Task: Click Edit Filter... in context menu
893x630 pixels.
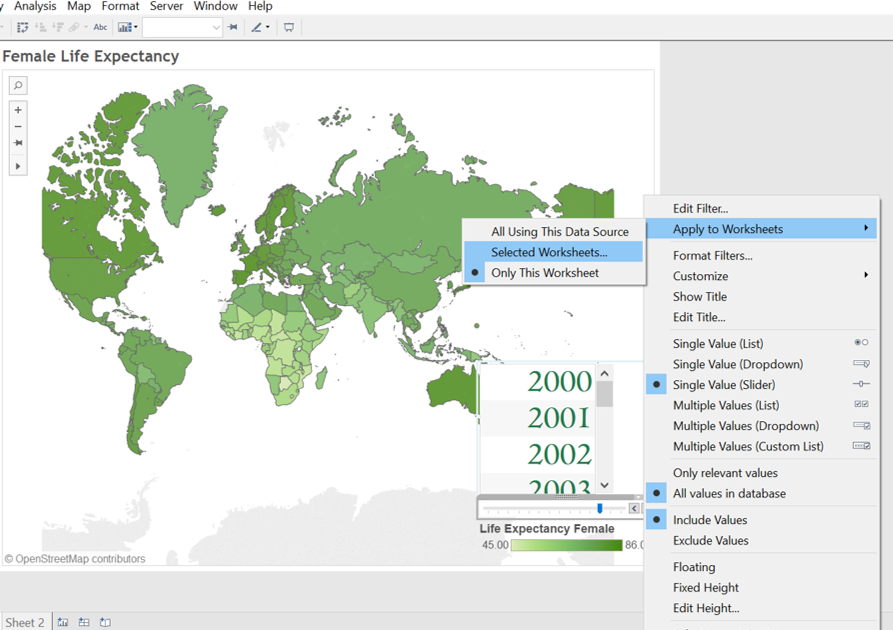Action: (700, 209)
